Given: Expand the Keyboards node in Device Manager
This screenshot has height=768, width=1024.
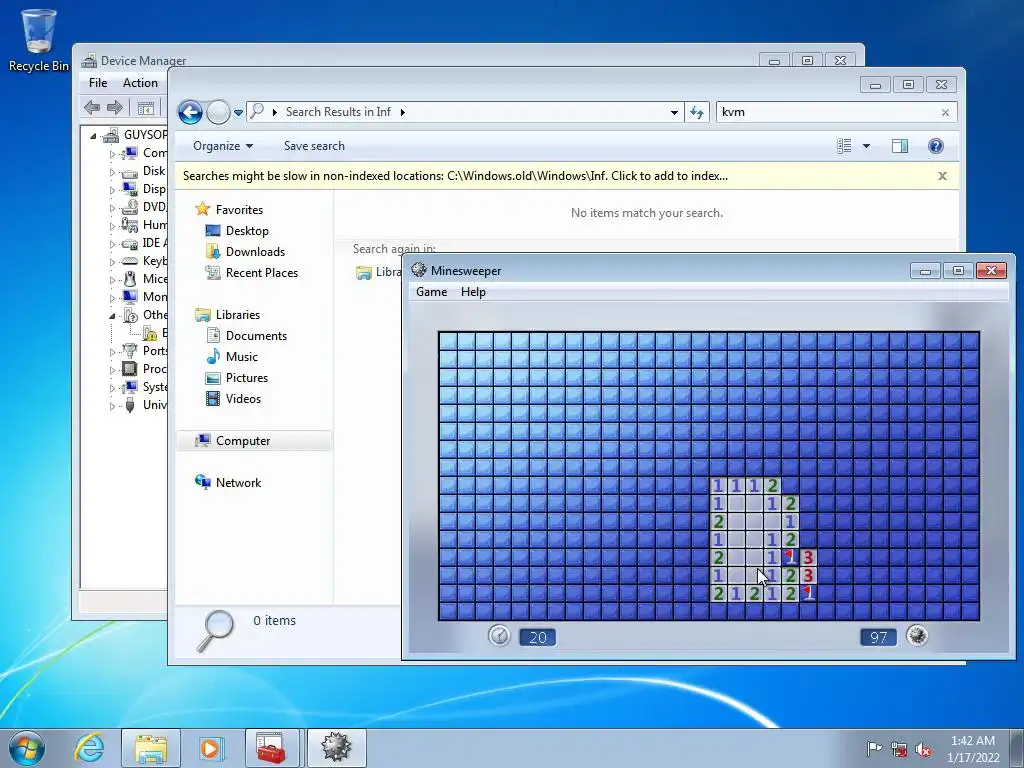Looking at the screenshot, I should click(112, 262).
